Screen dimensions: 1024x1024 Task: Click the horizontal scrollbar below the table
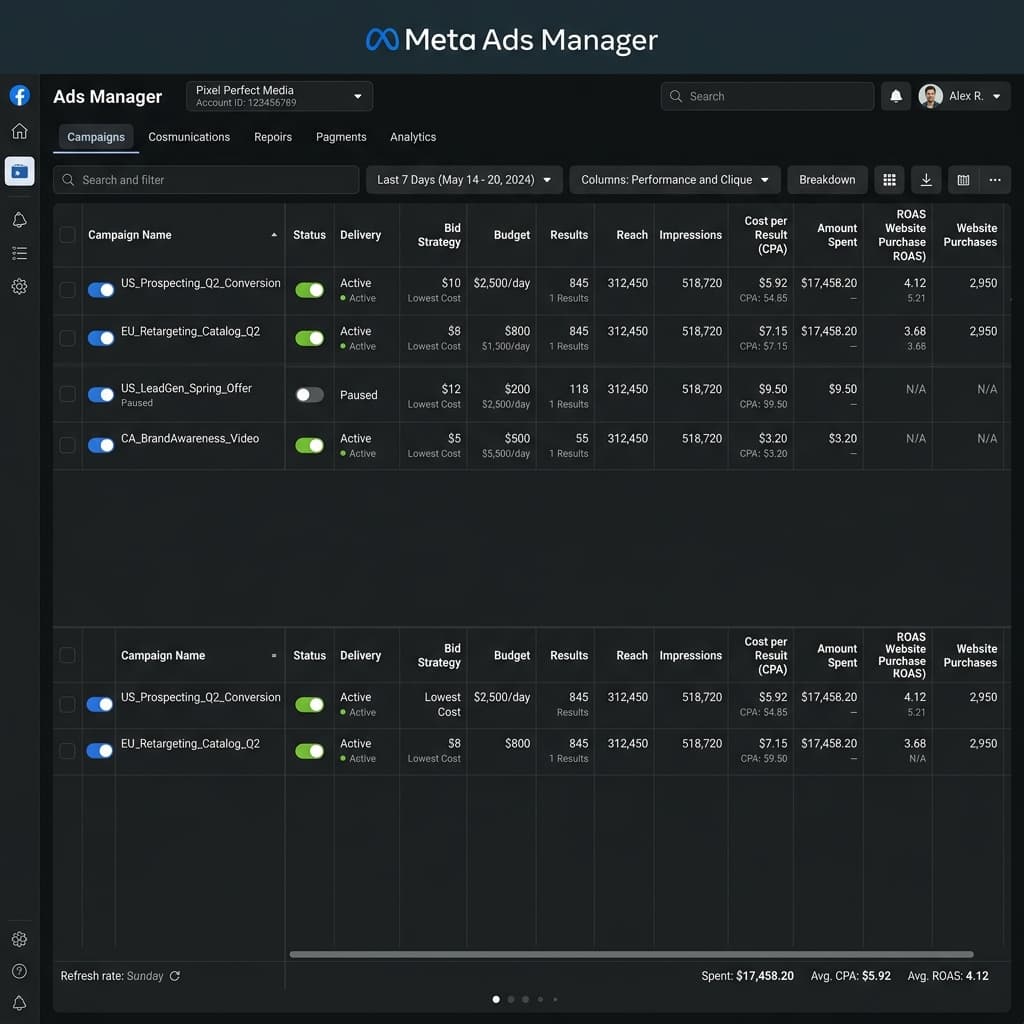pos(630,954)
